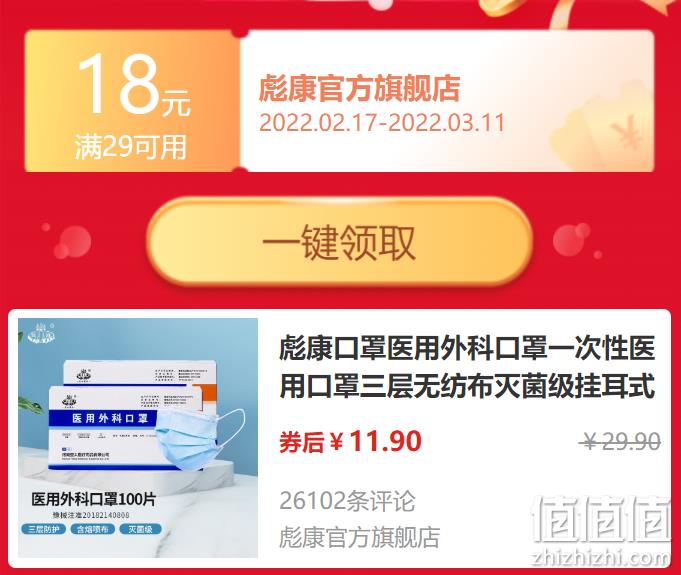Click the 灭菌级 badge on product image

point(140,529)
